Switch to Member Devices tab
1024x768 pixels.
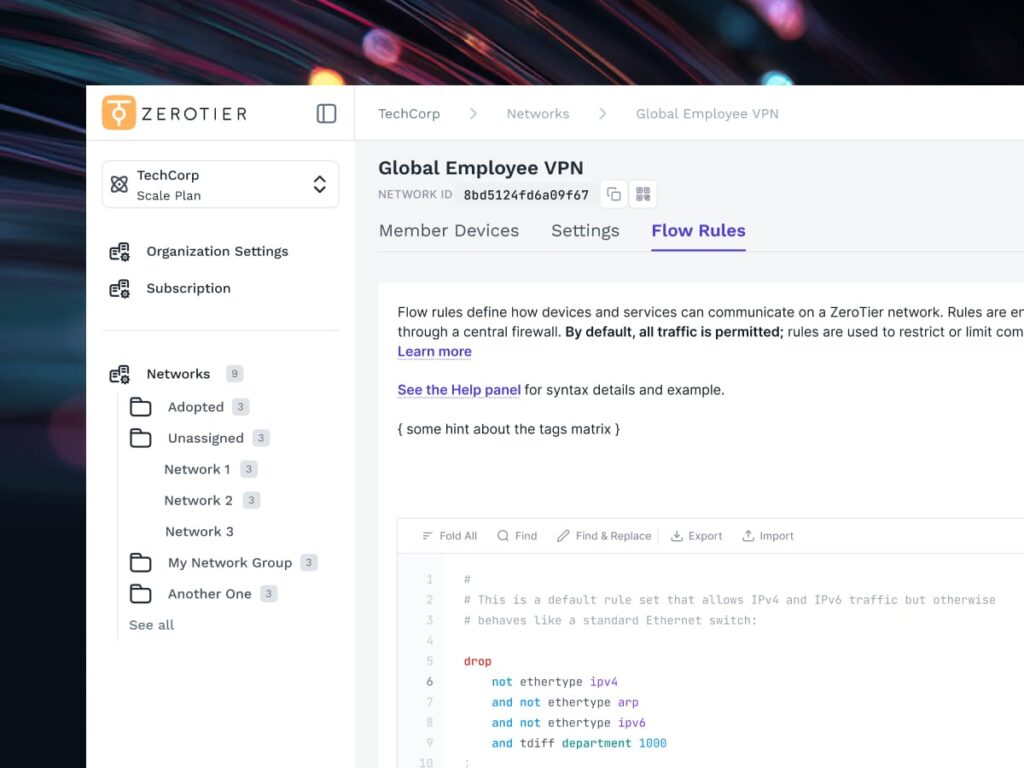[x=449, y=231]
